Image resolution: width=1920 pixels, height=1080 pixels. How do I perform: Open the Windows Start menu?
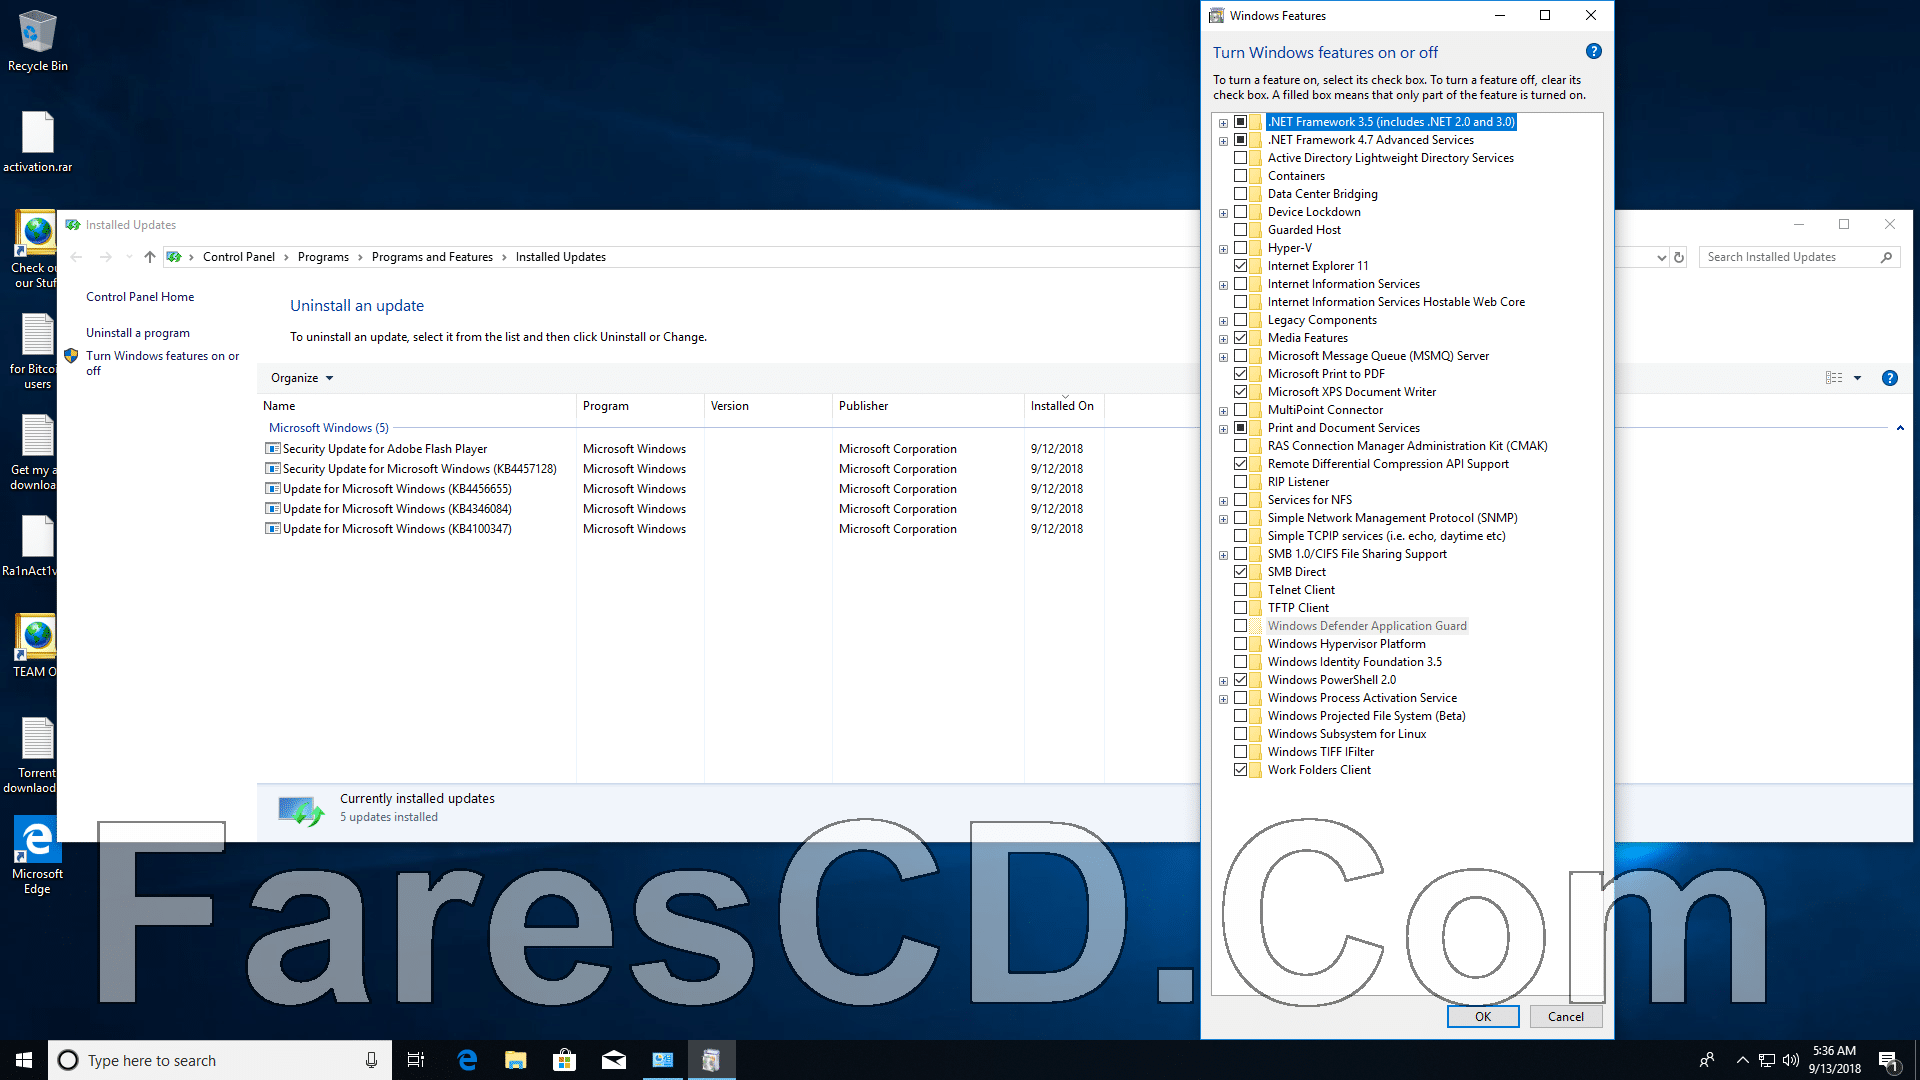coord(24,1060)
